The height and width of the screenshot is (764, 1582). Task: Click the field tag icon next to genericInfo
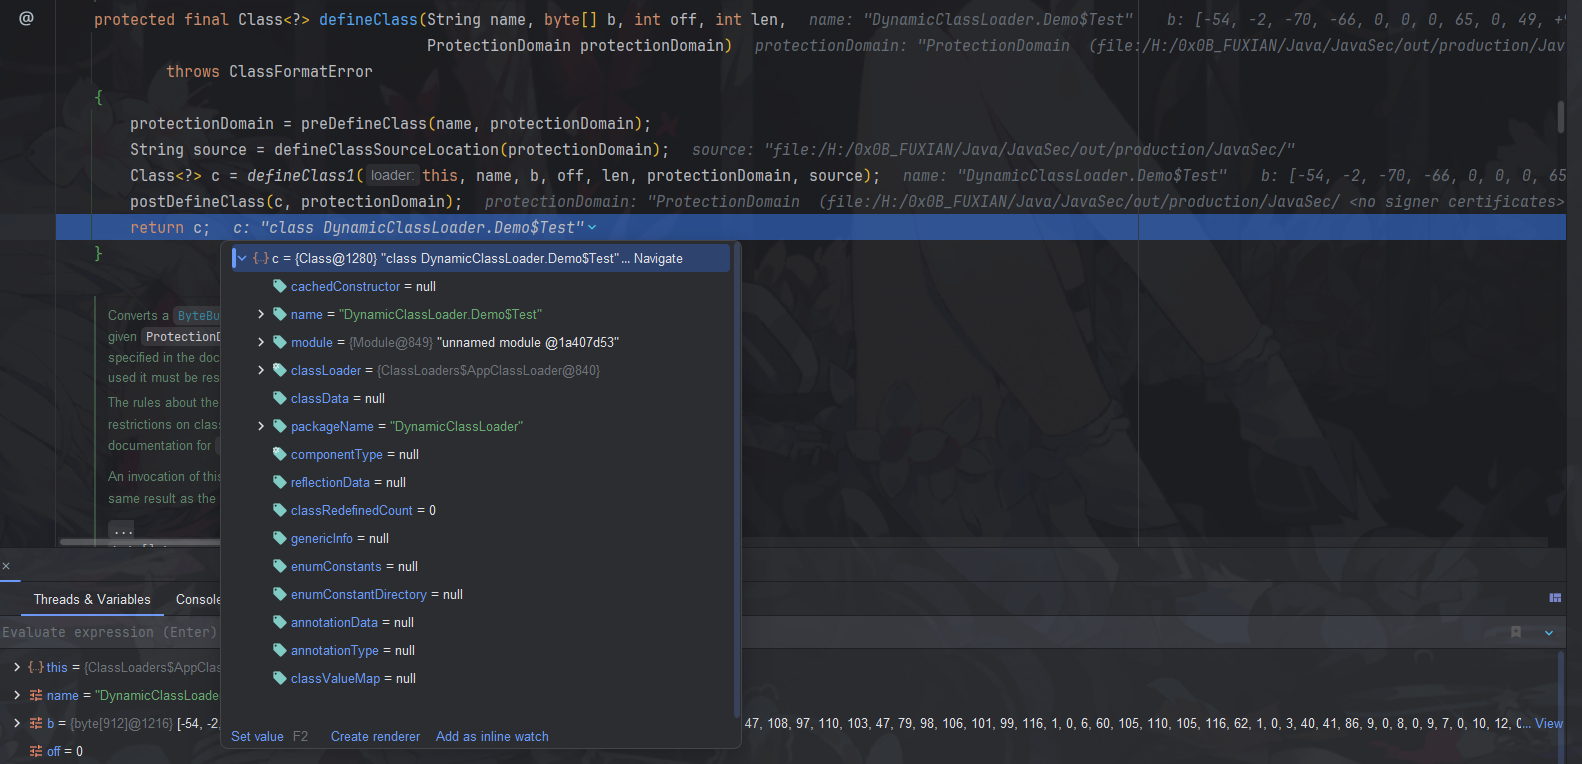[x=280, y=538]
